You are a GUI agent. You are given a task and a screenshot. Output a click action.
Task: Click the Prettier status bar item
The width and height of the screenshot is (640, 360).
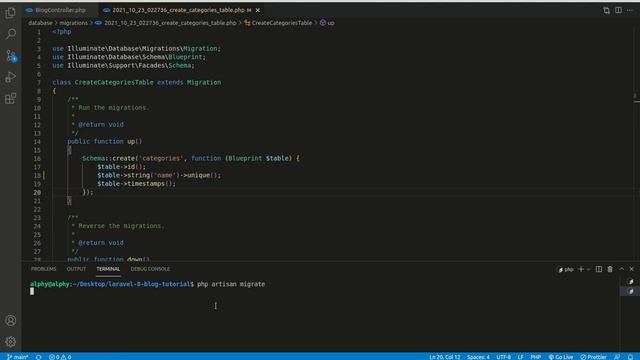click(593, 357)
